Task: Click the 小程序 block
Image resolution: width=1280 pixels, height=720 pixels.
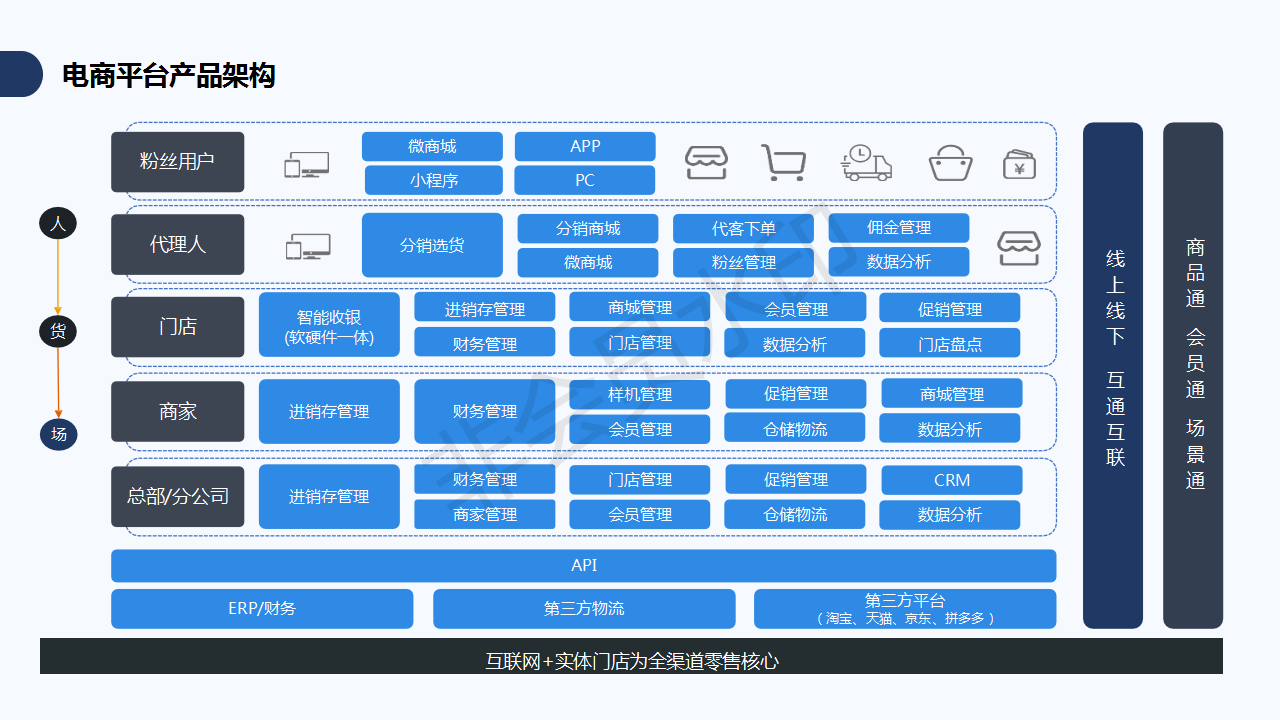Action: (x=433, y=181)
